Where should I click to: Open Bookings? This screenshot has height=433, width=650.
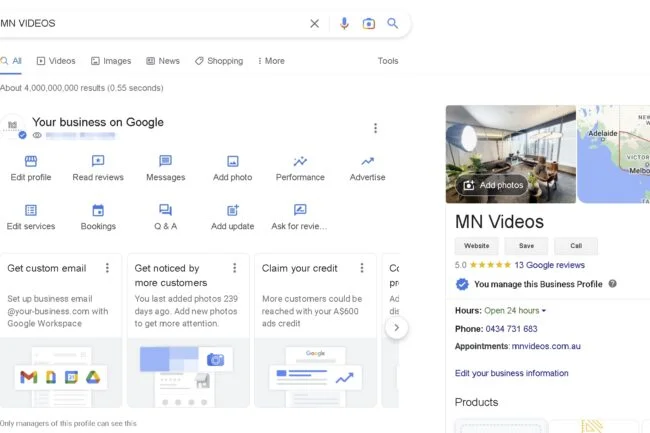pos(98,218)
